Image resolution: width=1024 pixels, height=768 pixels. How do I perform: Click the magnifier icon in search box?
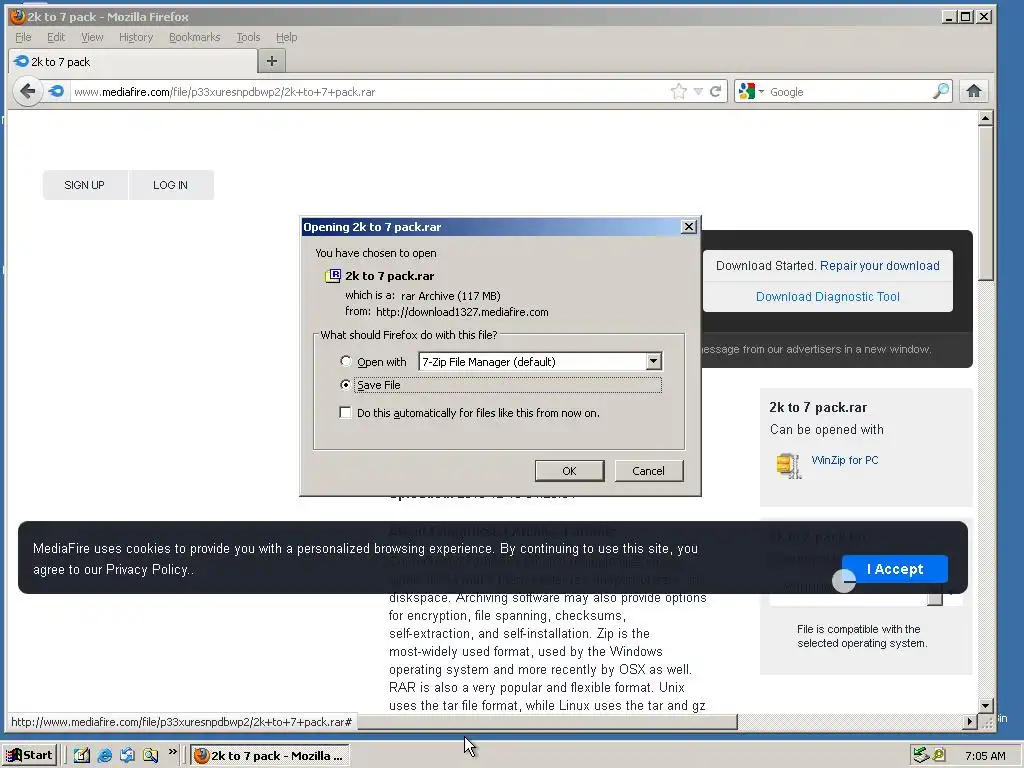pyautogui.click(x=940, y=91)
